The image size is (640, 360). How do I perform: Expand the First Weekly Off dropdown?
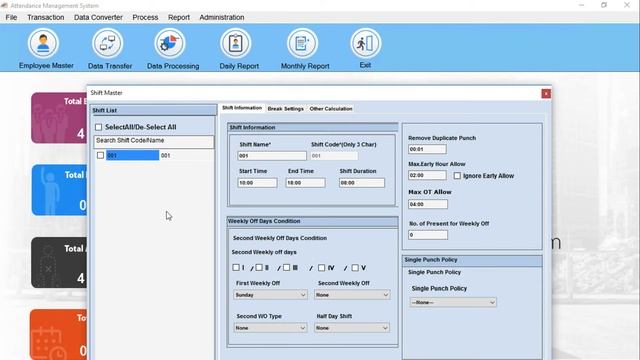tap(270, 295)
